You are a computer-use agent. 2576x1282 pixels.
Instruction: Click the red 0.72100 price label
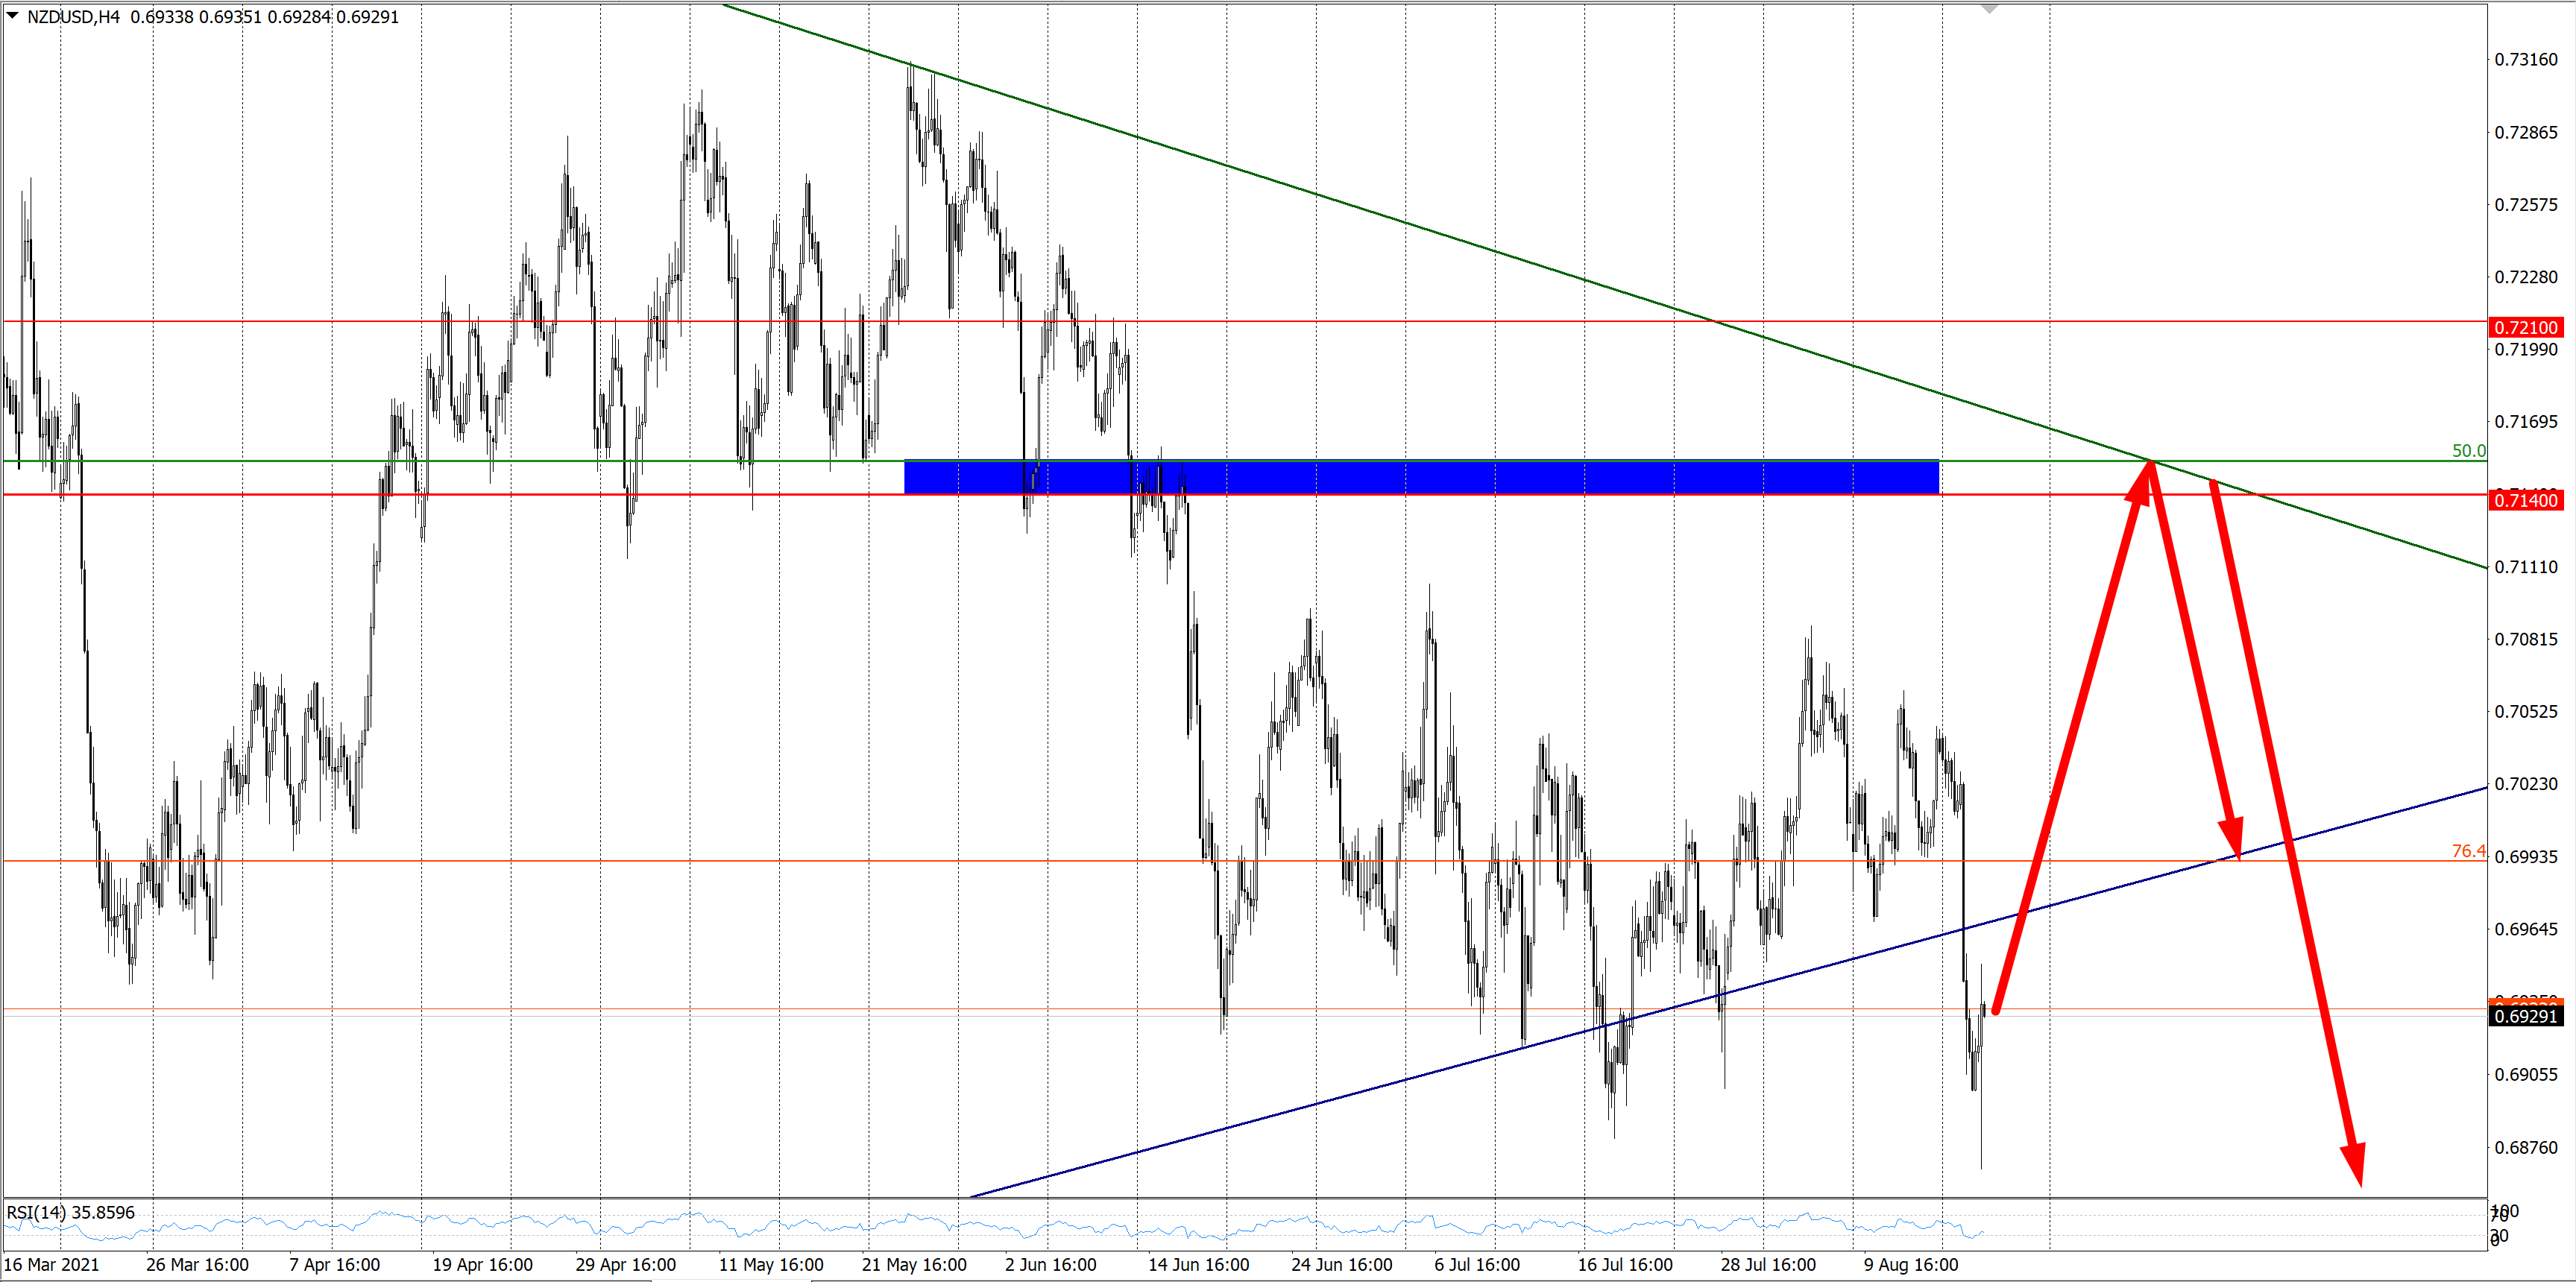coord(2525,328)
